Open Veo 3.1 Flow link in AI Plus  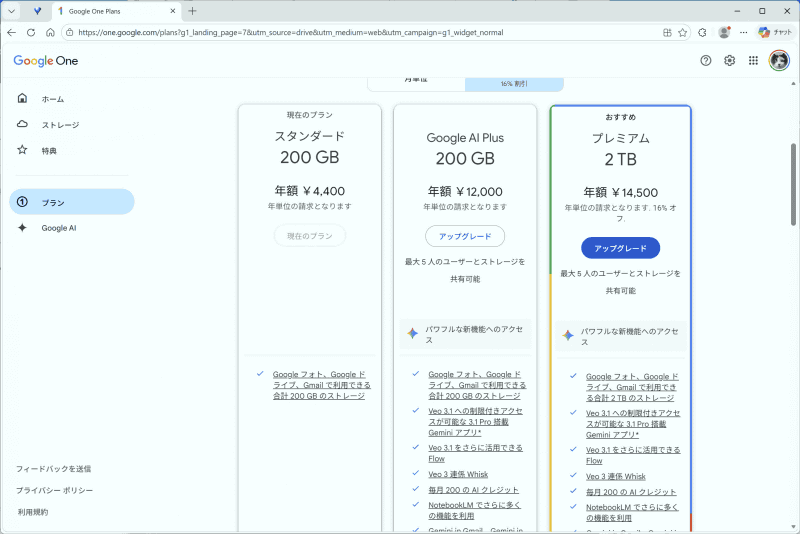coord(476,453)
